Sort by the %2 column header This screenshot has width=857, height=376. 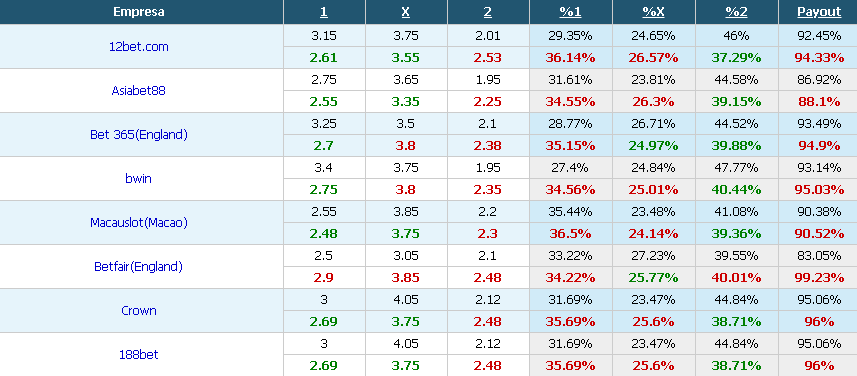coord(737,12)
